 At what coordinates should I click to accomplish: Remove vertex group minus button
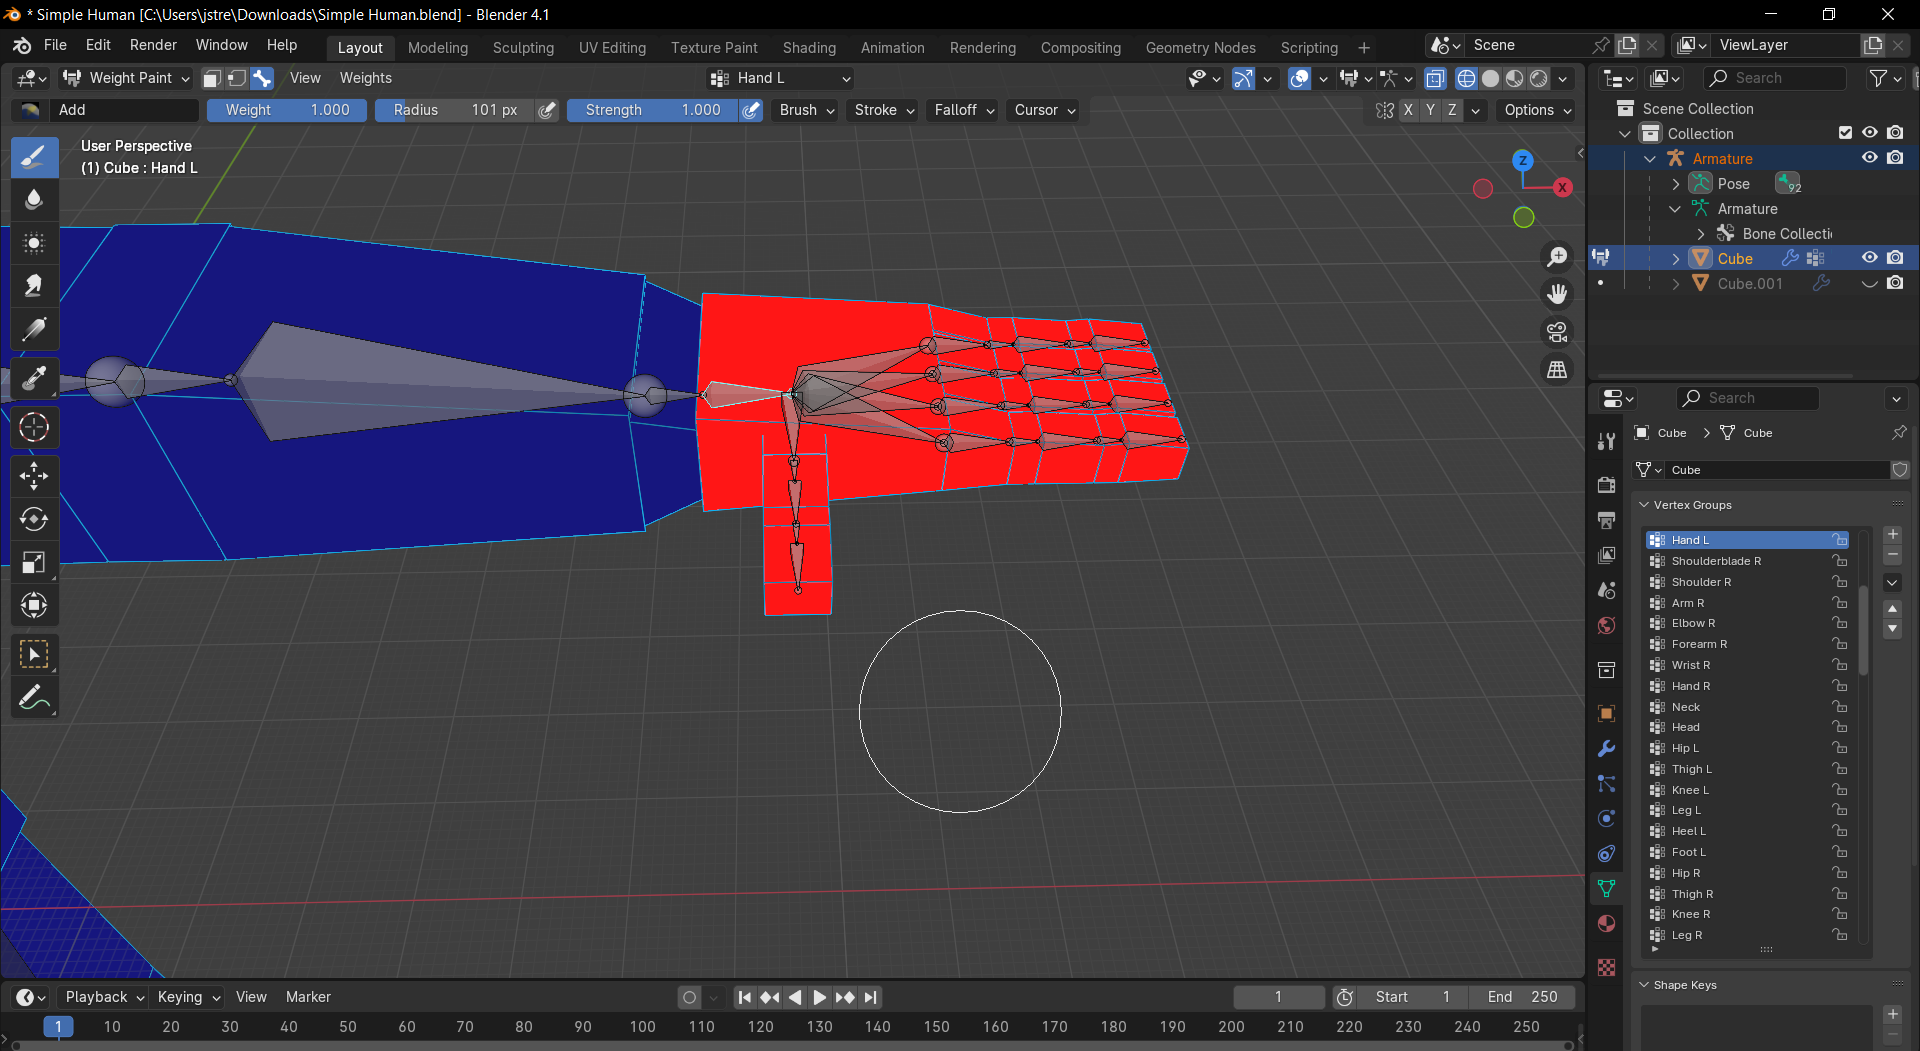tap(1892, 555)
